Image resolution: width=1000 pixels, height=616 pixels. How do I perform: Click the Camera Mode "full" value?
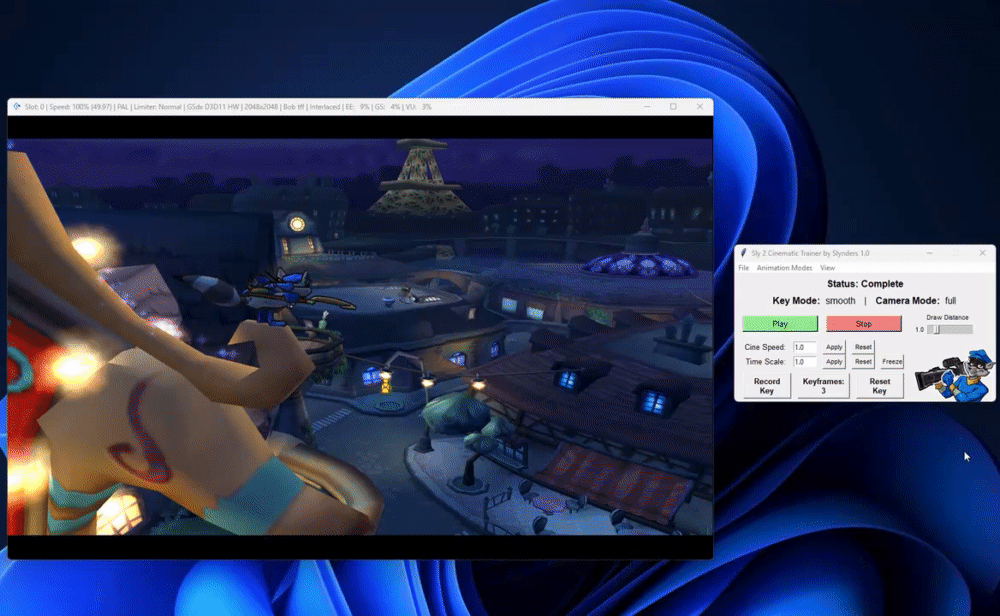pos(950,300)
